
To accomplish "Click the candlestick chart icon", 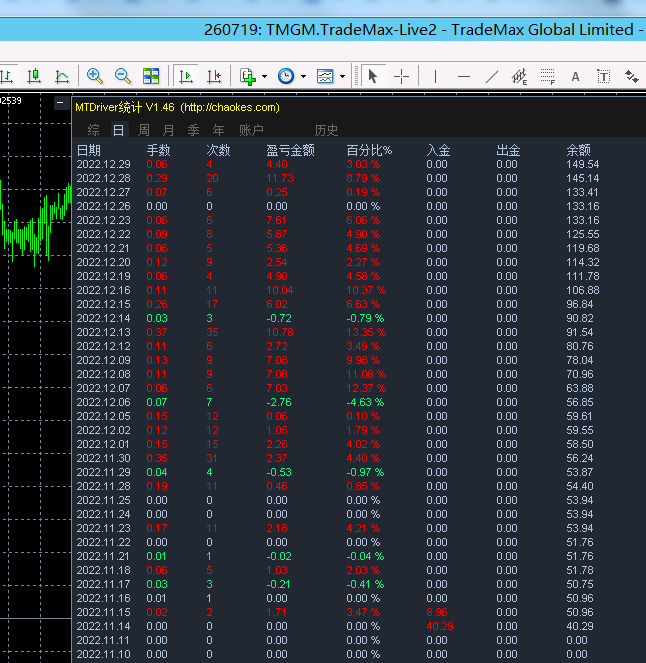I will [x=34, y=76].
